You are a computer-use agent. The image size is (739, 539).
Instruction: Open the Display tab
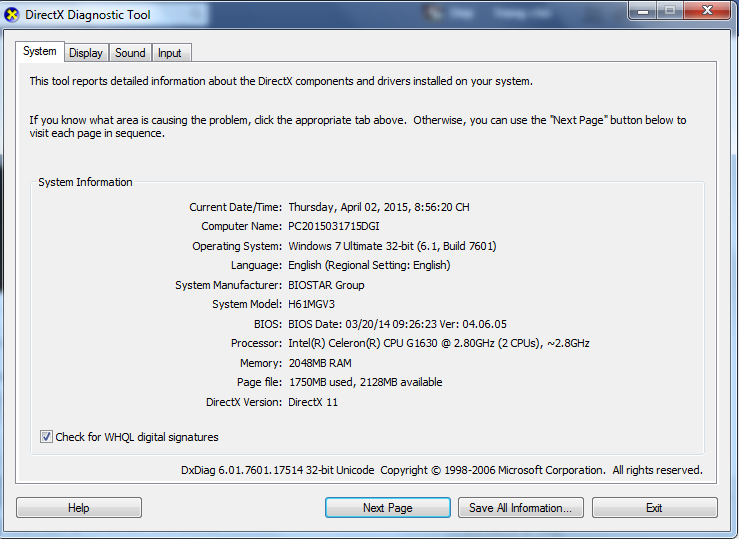pos(86,53)
